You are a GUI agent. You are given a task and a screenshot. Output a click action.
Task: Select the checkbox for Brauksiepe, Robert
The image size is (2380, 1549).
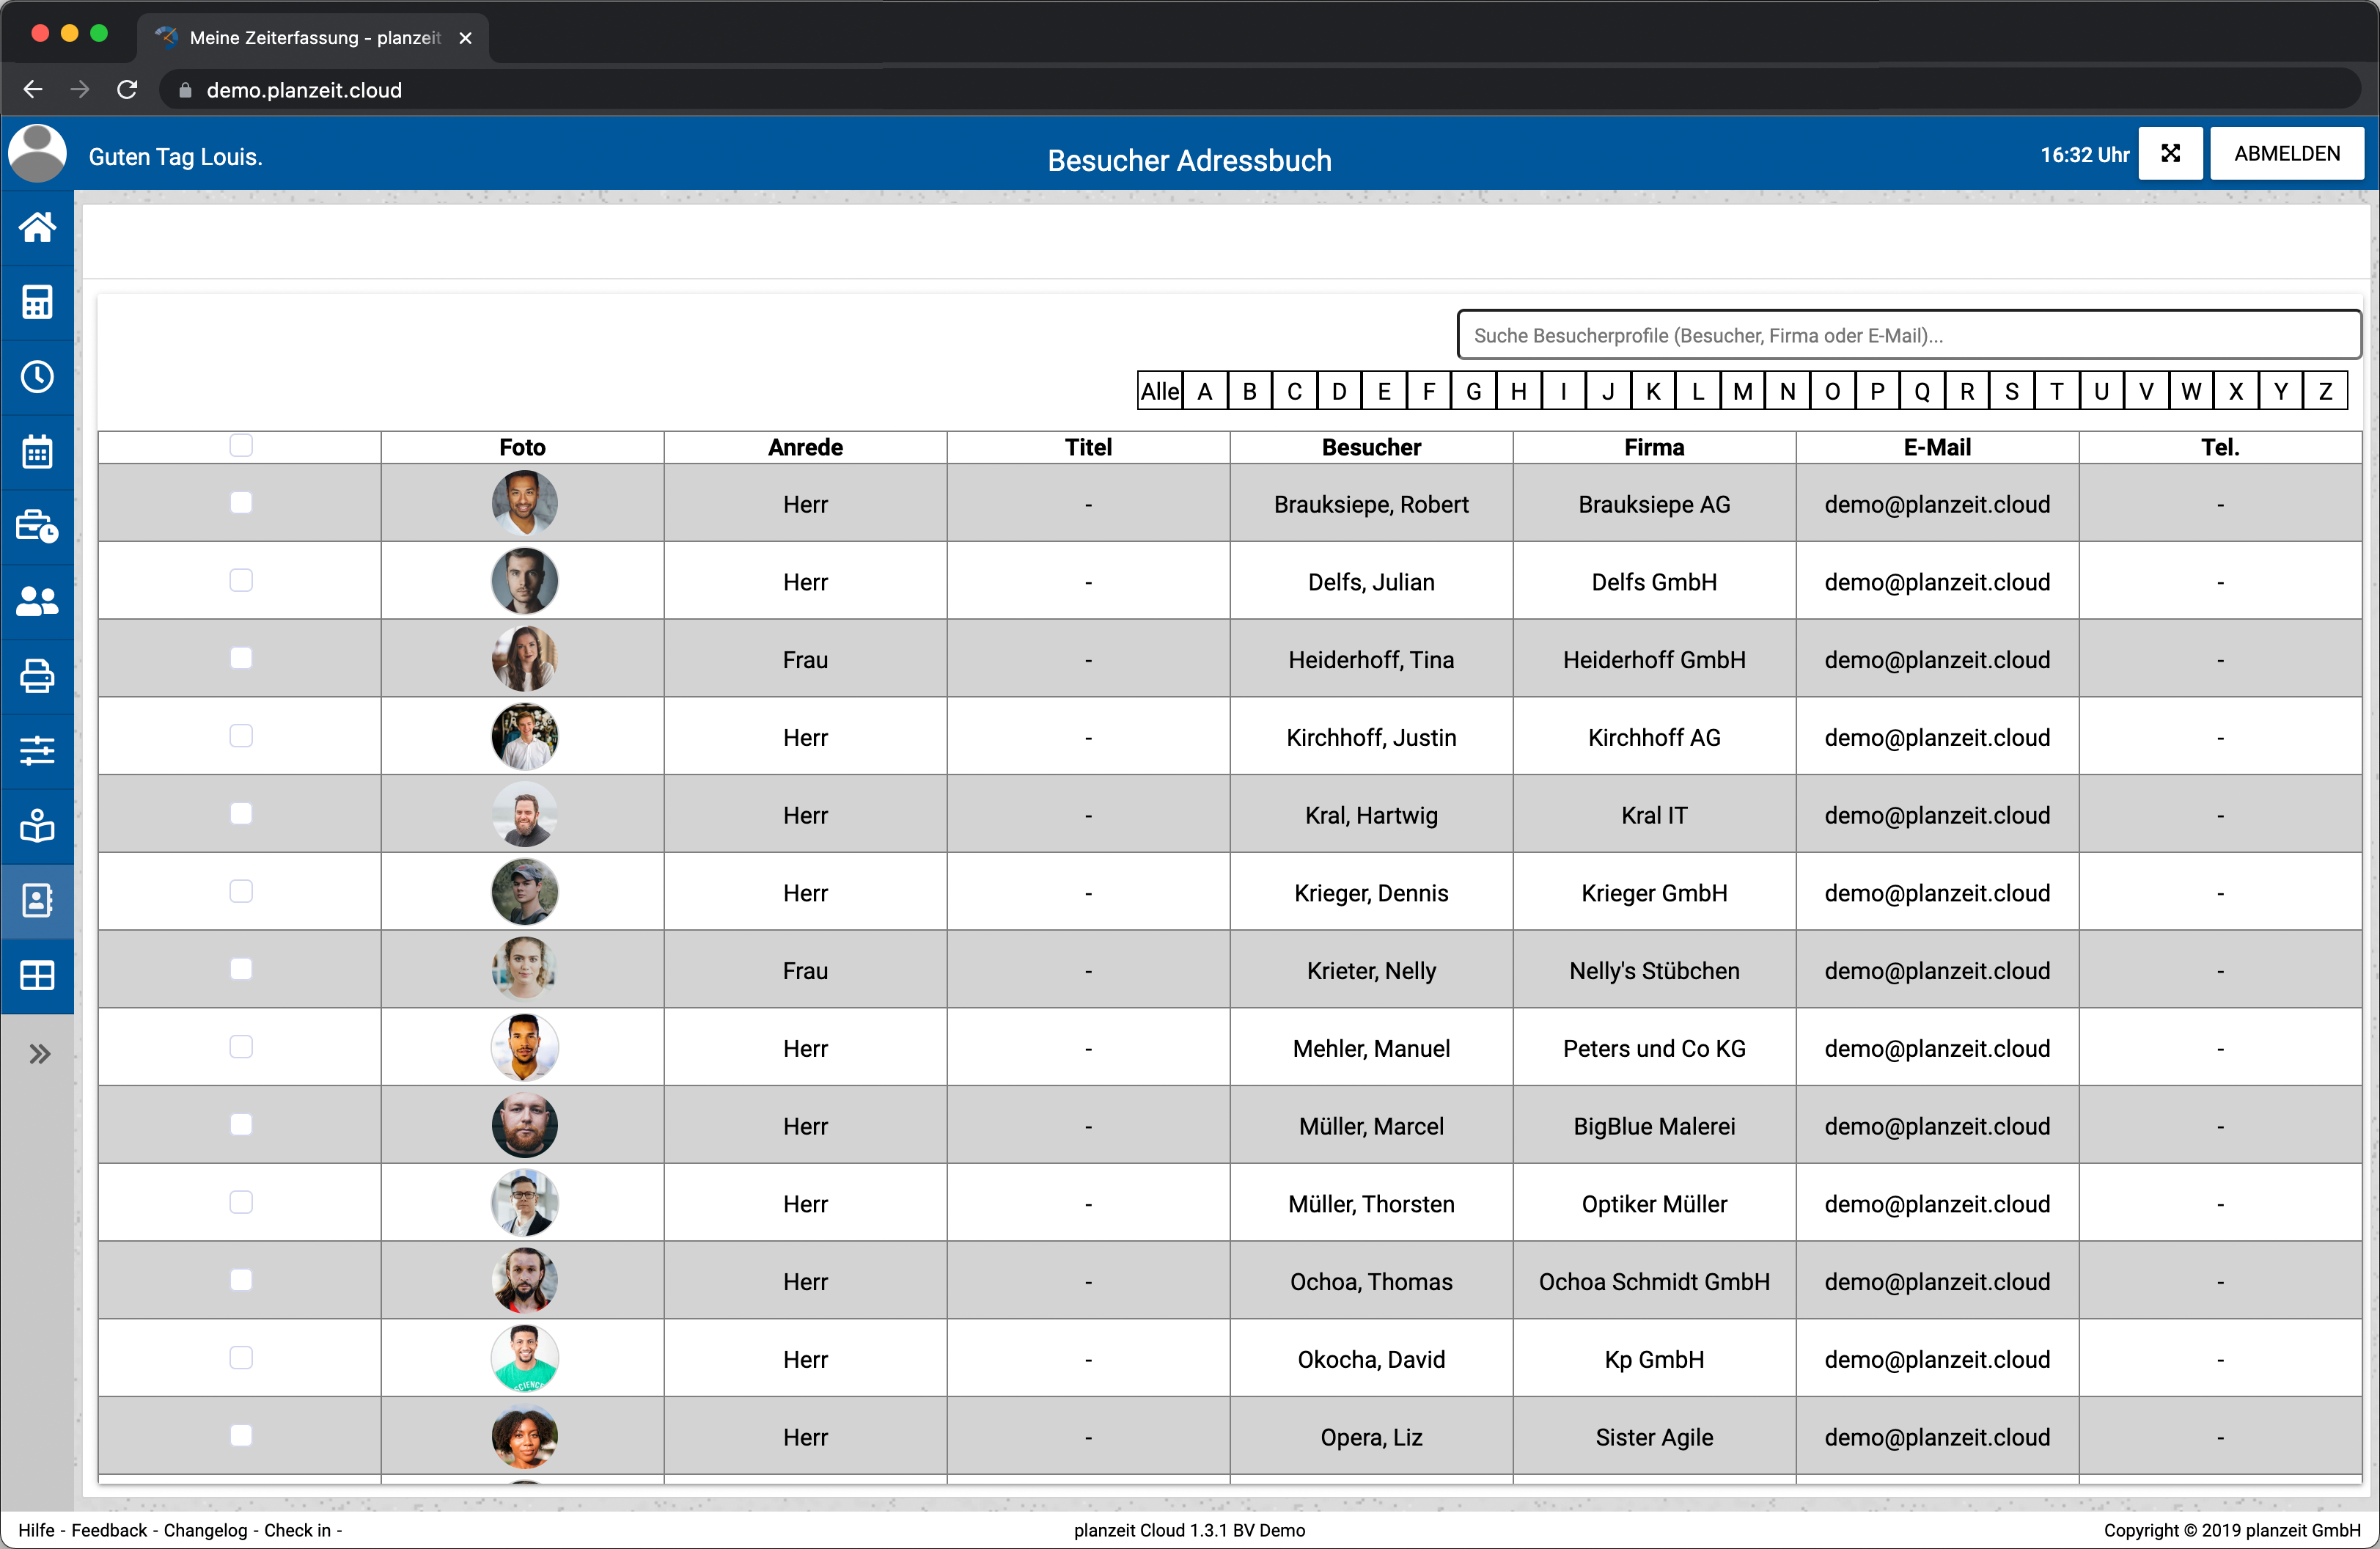(x=240, y=502)
